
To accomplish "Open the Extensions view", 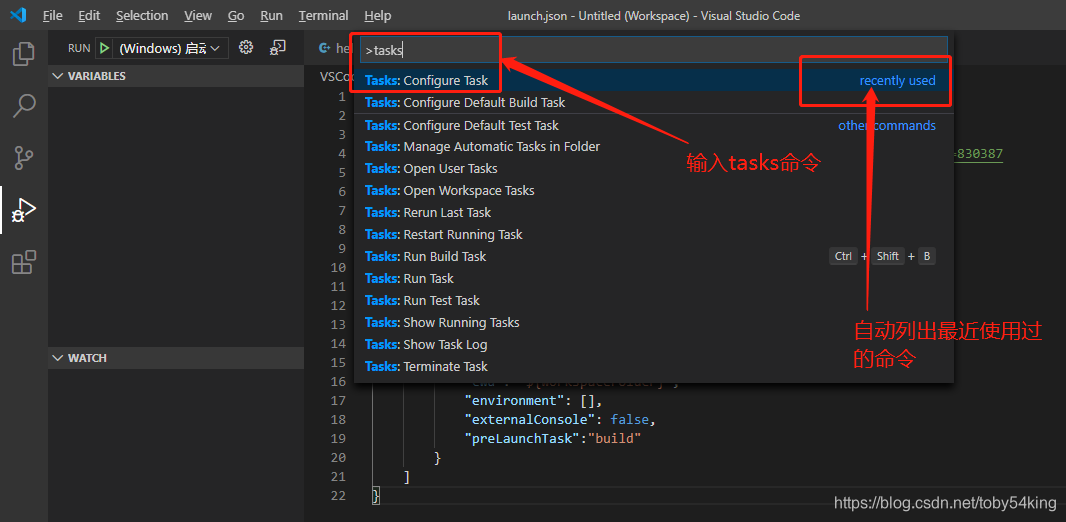I will tap(24, 262).
